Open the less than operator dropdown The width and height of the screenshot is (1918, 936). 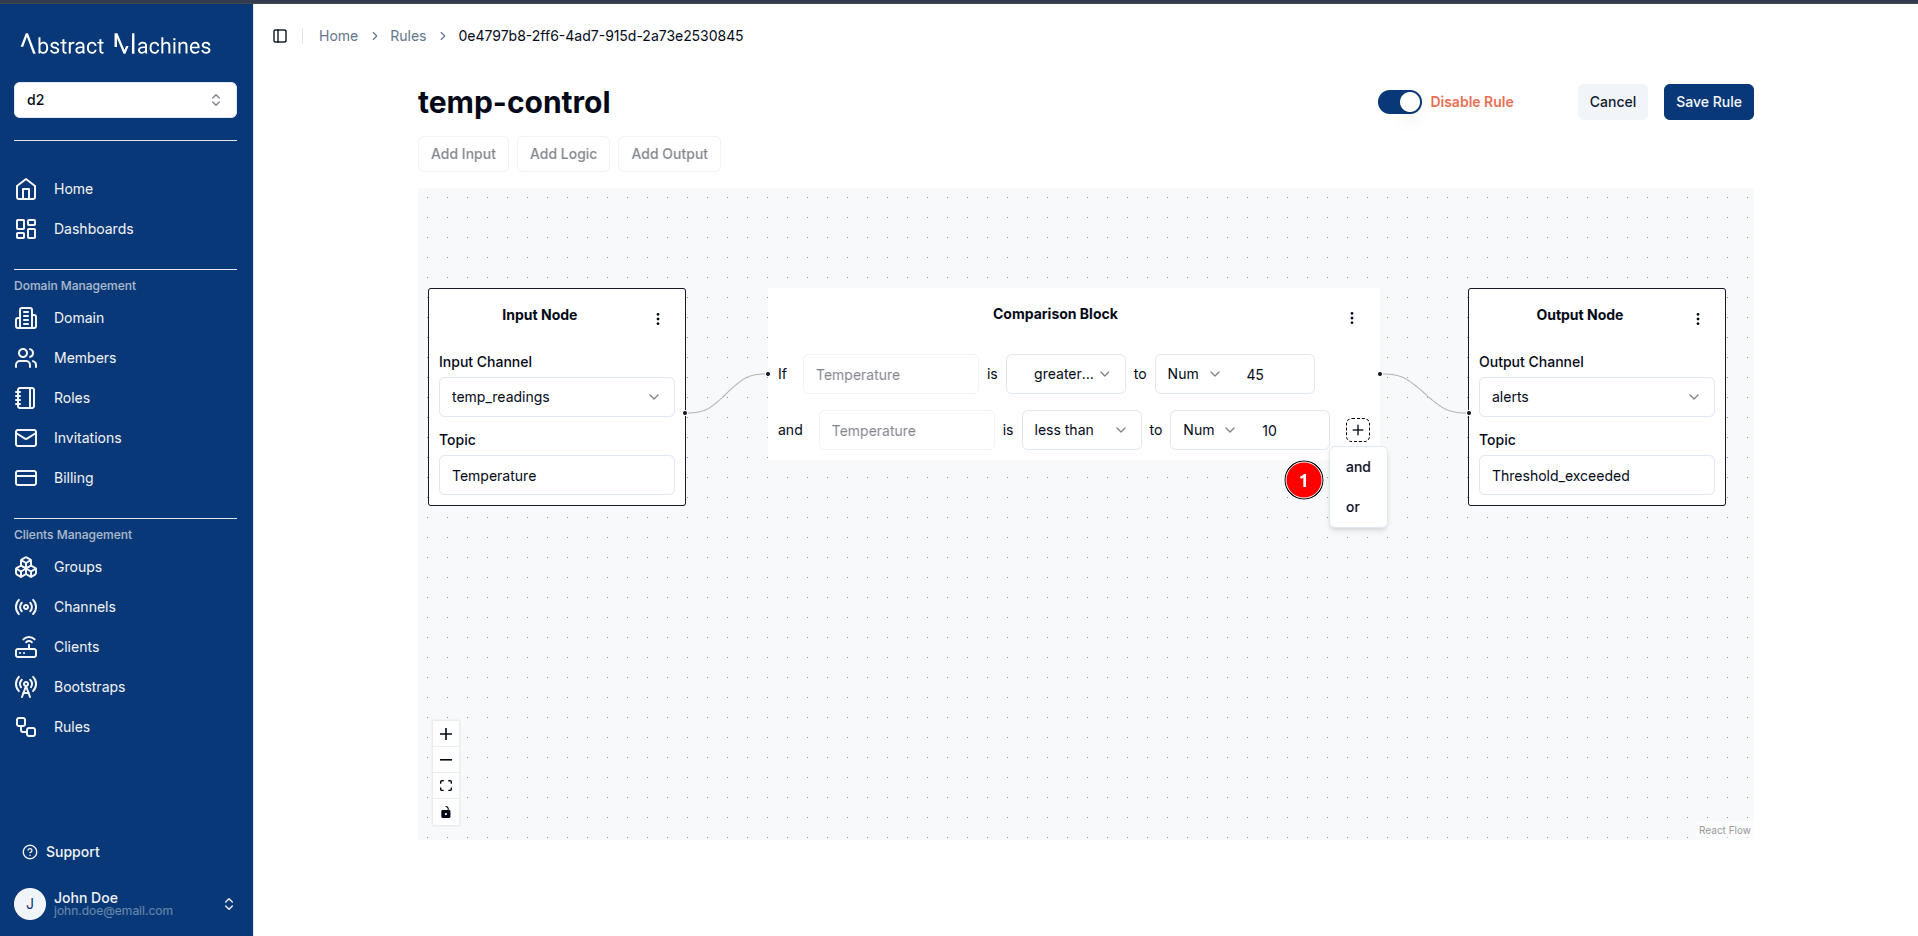coord(1082,430)
